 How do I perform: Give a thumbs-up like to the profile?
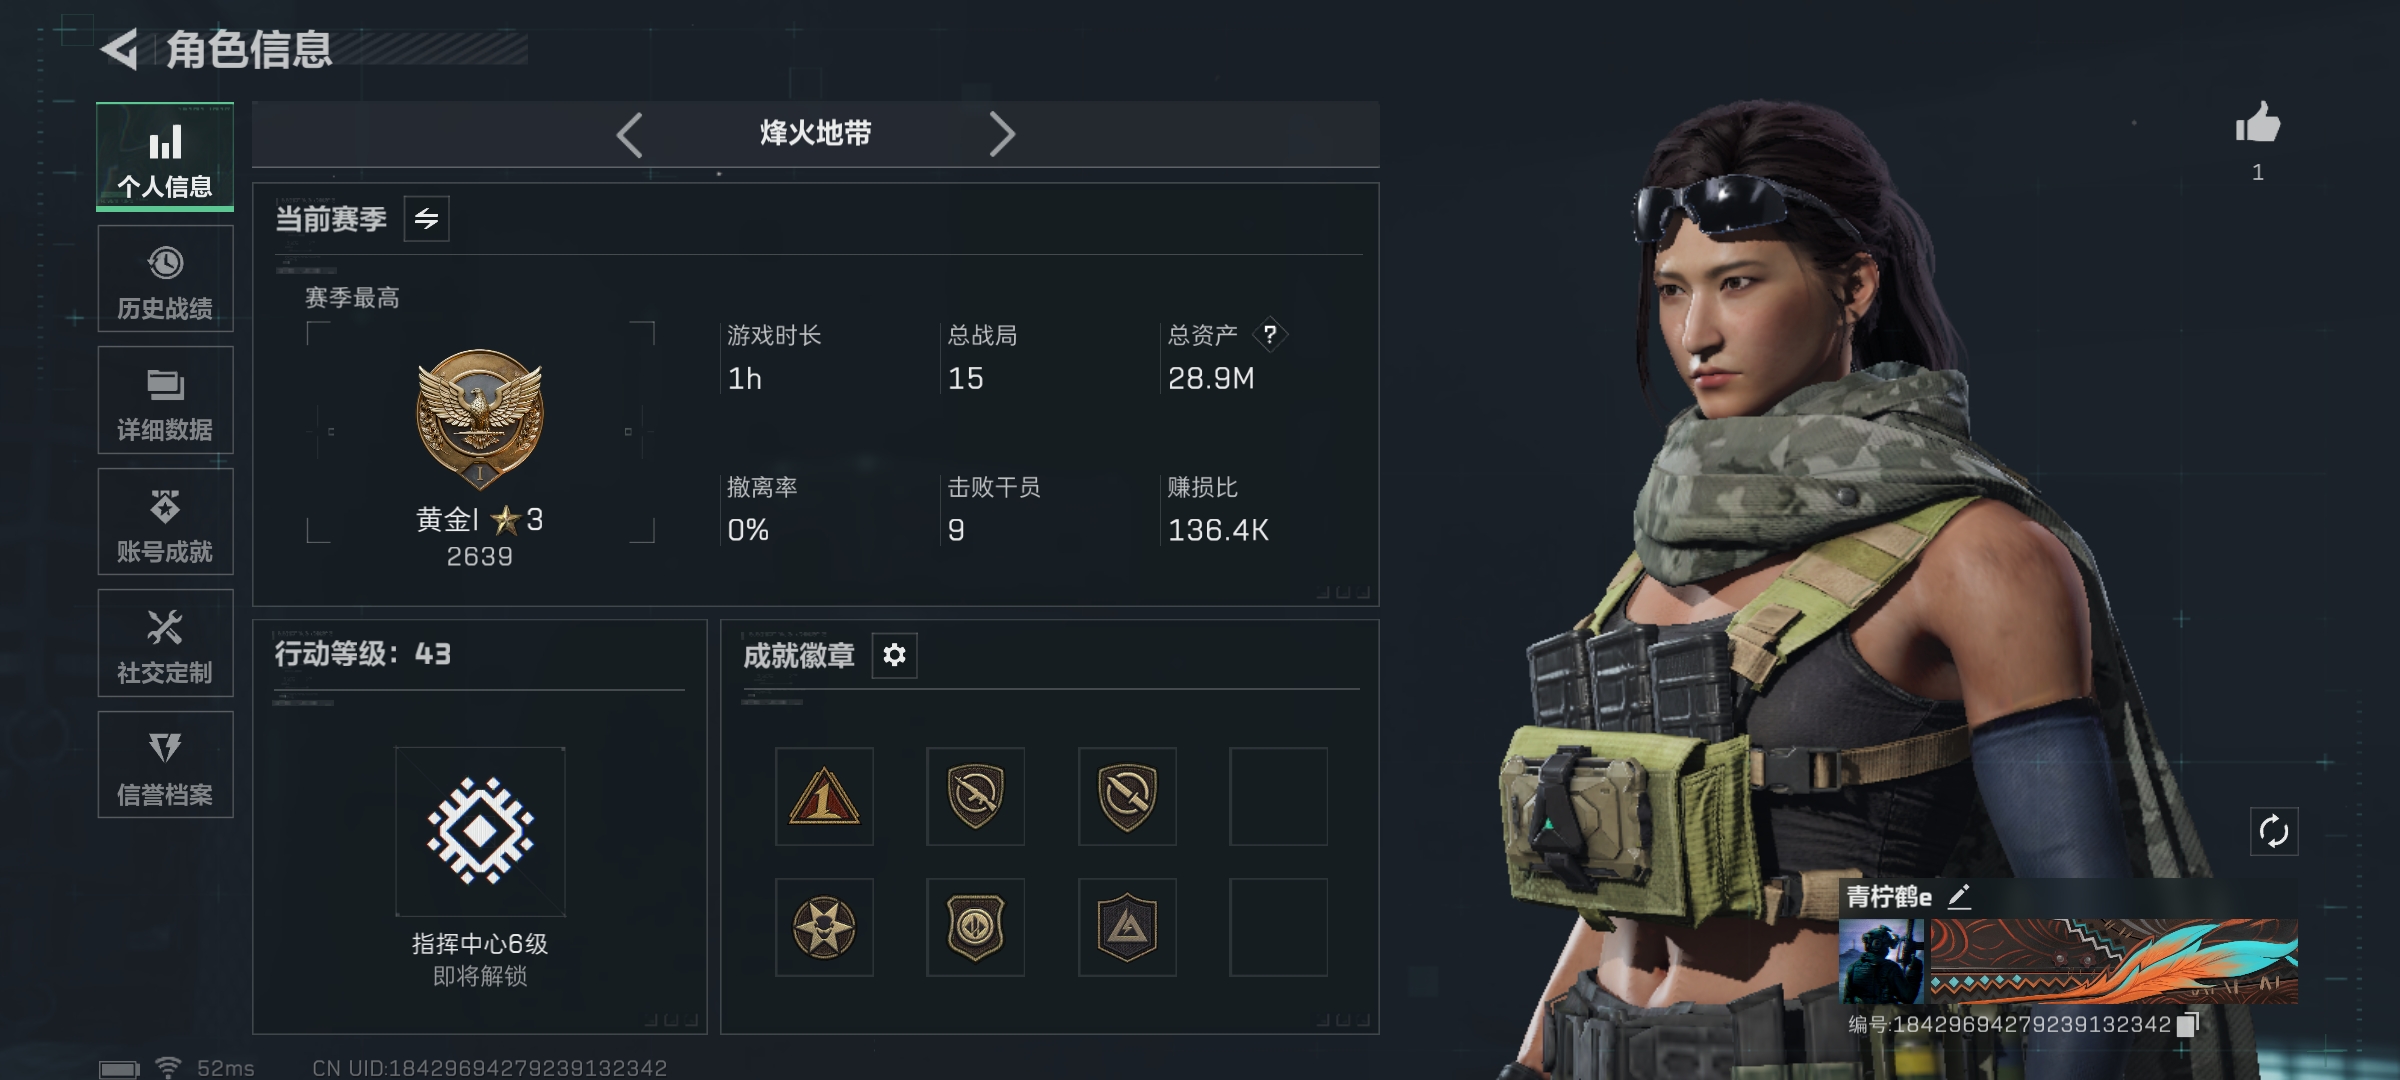coord(2258,124)
